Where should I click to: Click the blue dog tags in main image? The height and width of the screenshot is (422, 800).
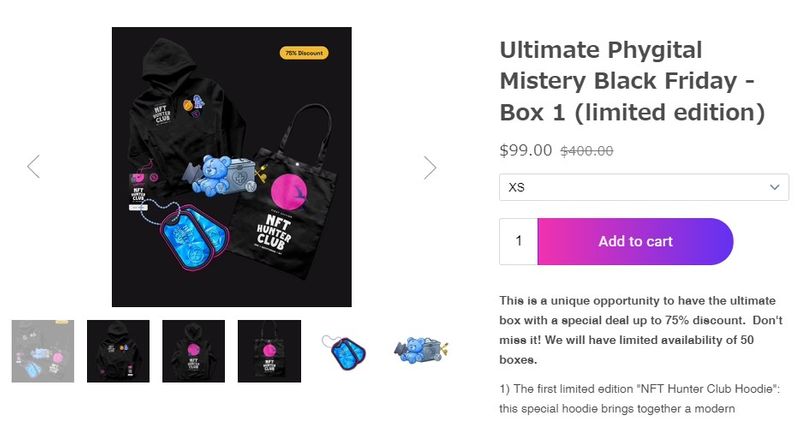pos(194,237)
